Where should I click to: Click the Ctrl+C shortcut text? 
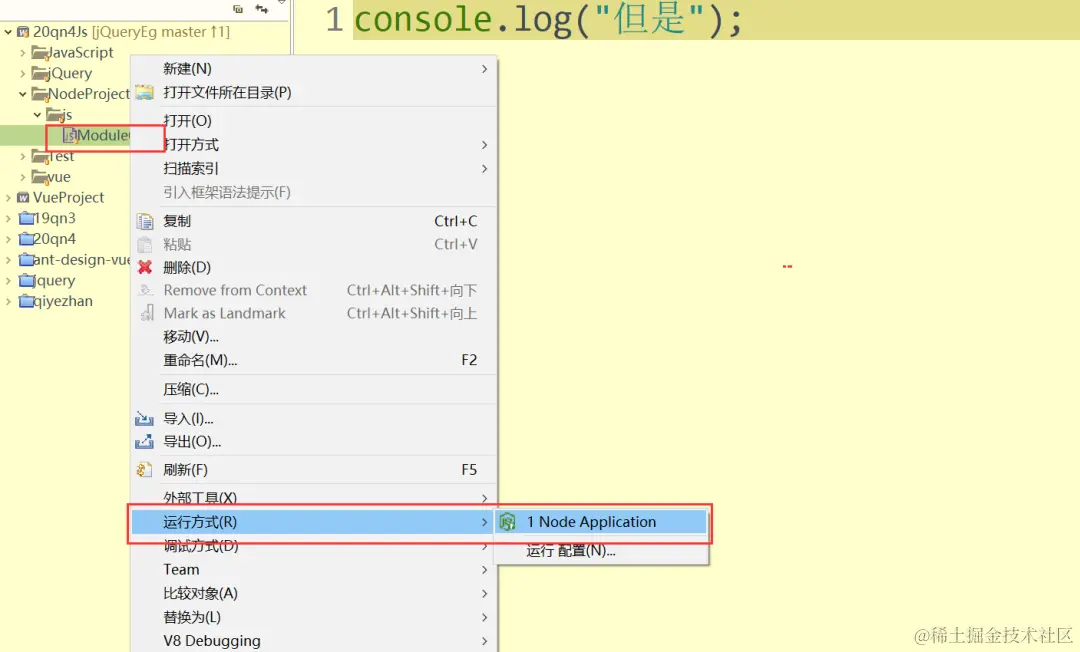coord(455,221)
